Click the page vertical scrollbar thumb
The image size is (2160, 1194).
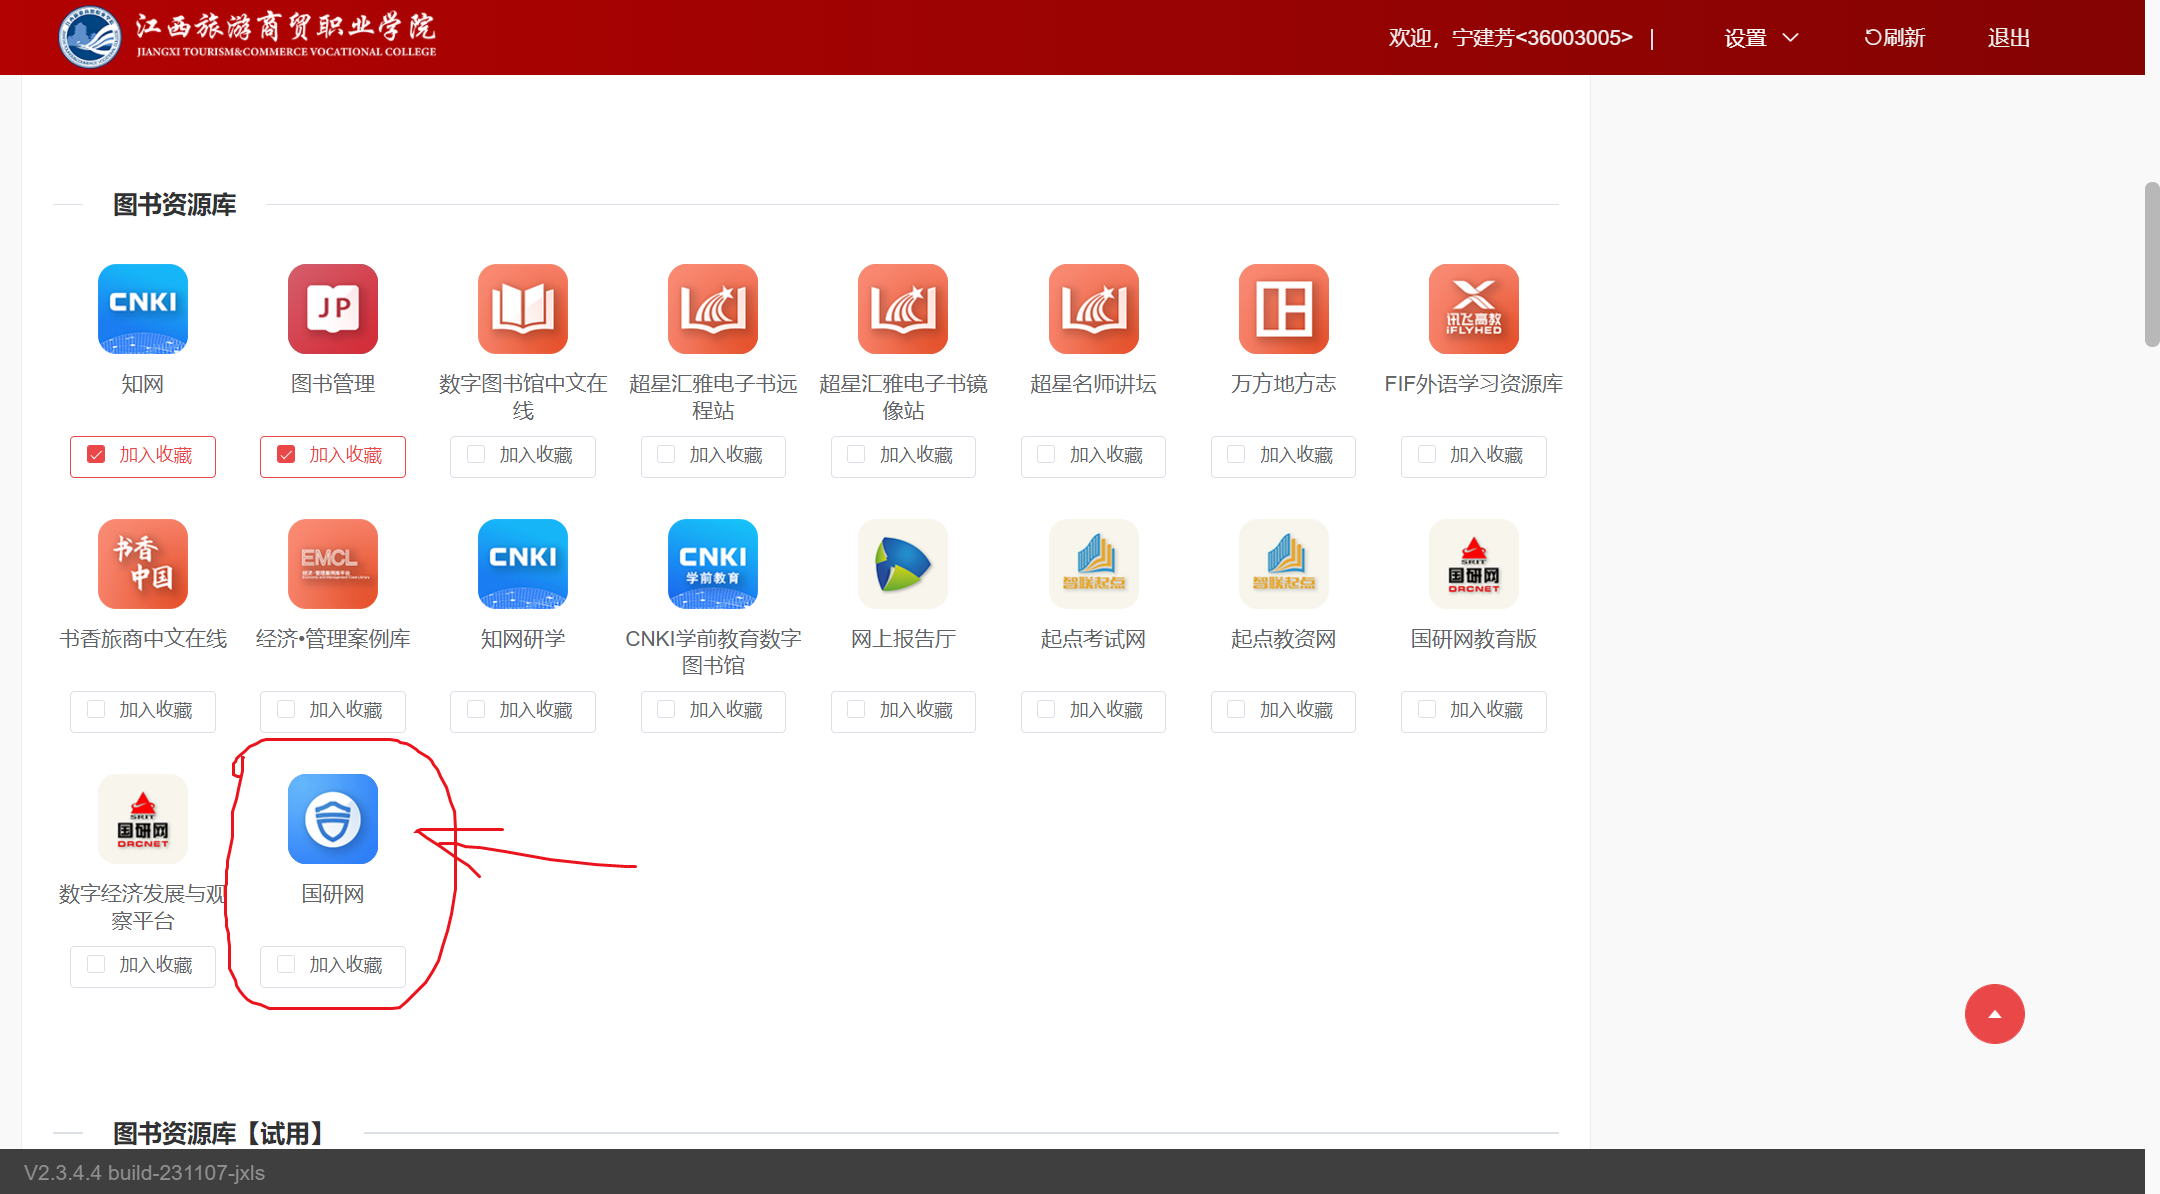point(2152,265)
